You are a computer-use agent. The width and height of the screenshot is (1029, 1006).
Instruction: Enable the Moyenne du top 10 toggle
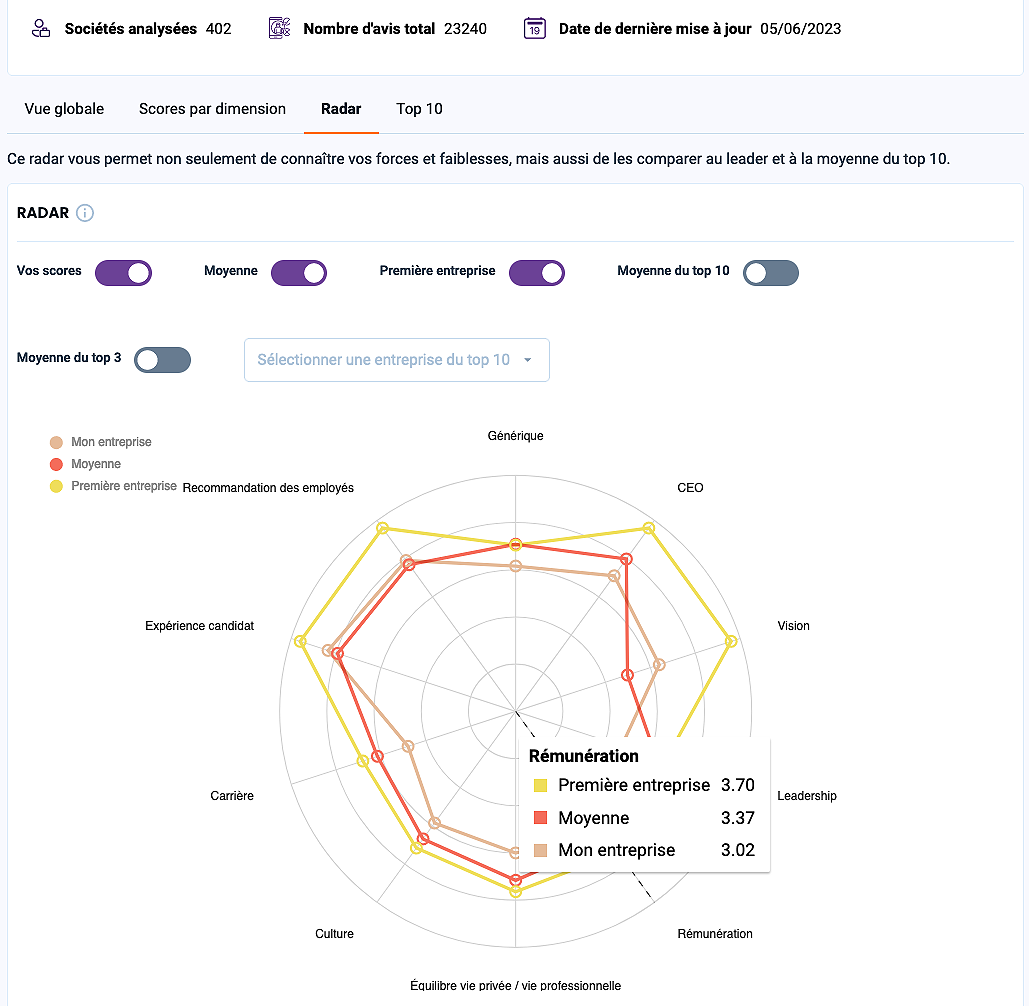tap(770, 273)
